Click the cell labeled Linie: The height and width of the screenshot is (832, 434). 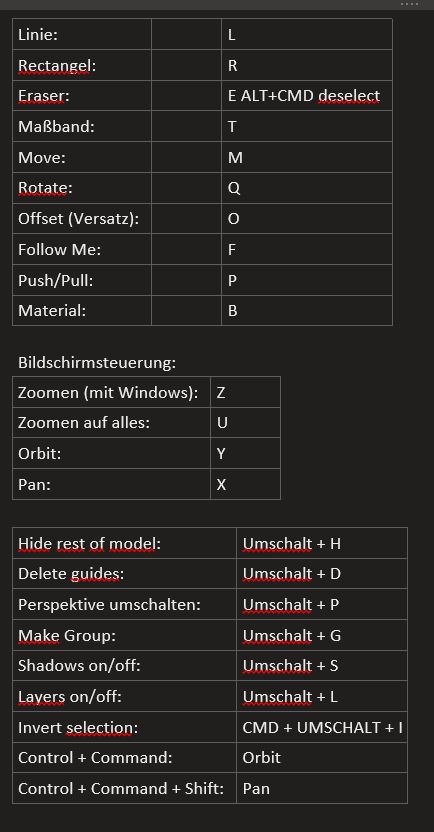click(82, 34)
